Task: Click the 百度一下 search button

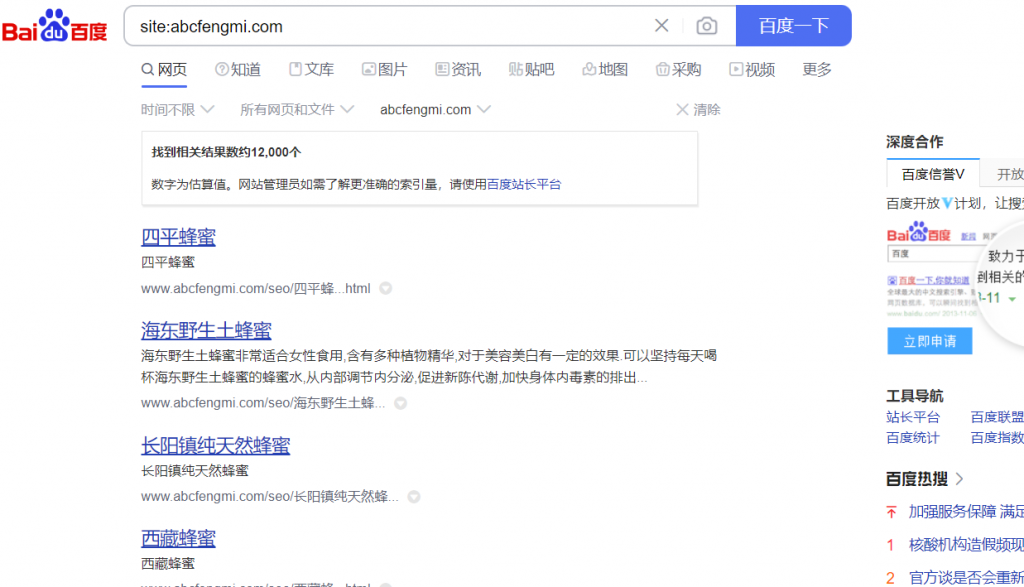Action: coord(793,26)
